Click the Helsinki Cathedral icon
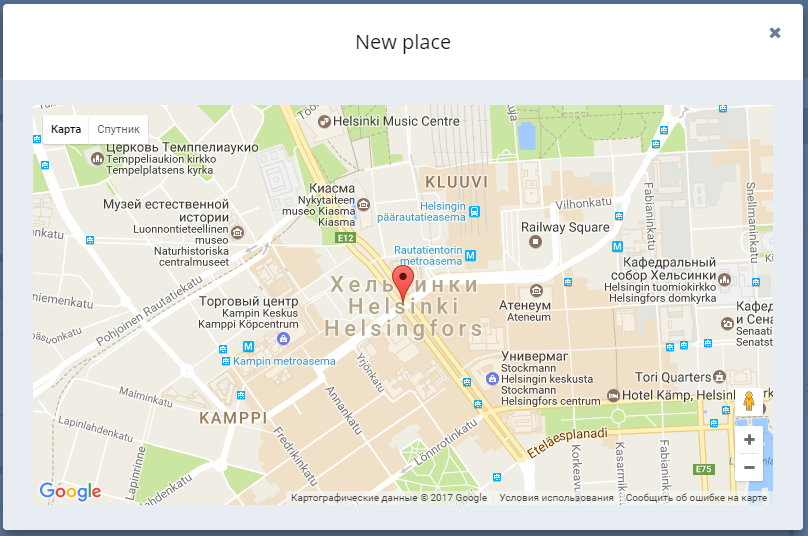Screen dimensions: 808x536 click(x=725, y=279)
